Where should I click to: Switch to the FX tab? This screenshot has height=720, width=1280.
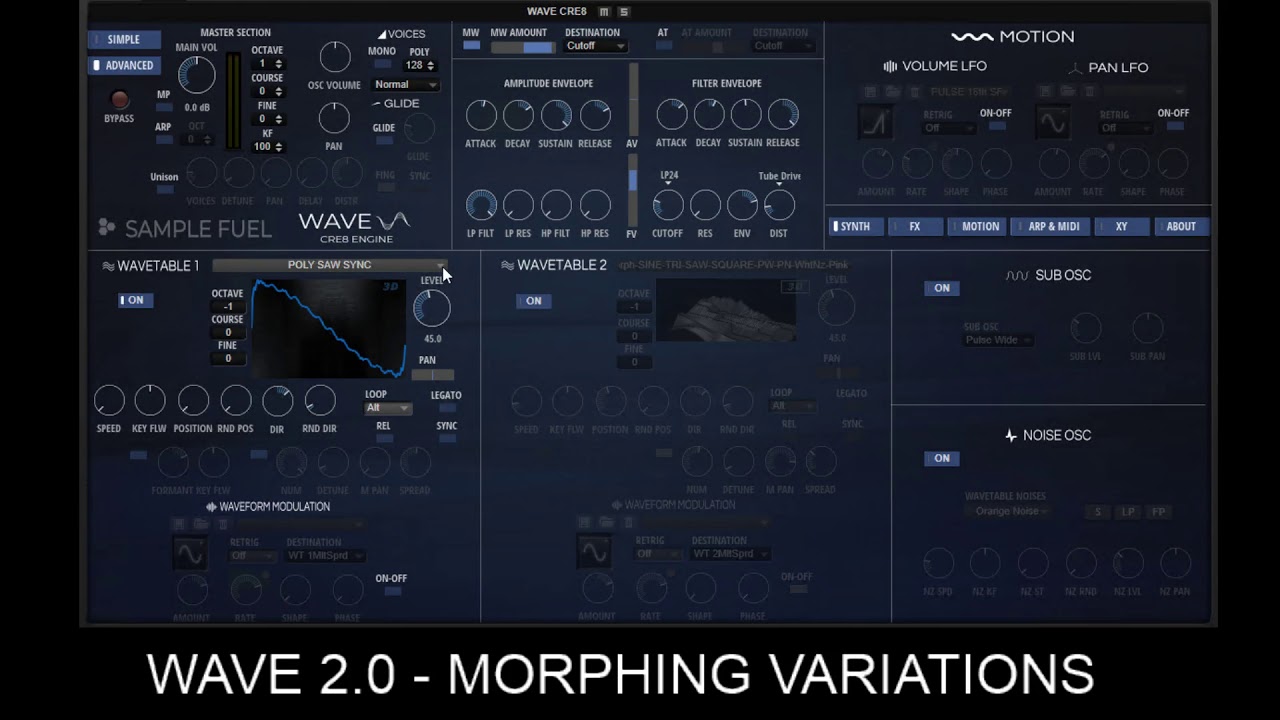[915, 227]
